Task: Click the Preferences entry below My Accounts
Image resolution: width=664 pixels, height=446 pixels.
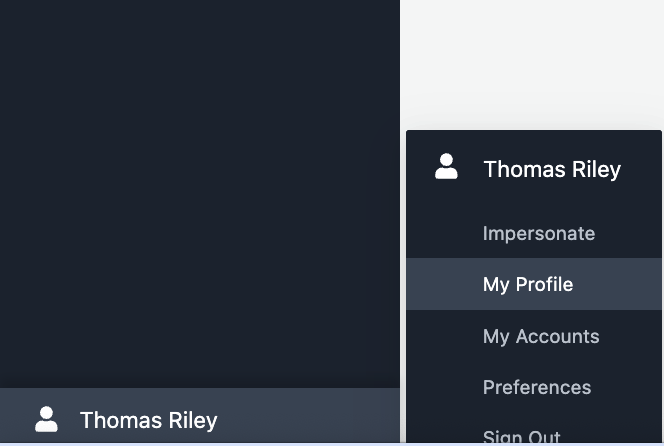Action: pyautogui.click(x=536, y=388)
